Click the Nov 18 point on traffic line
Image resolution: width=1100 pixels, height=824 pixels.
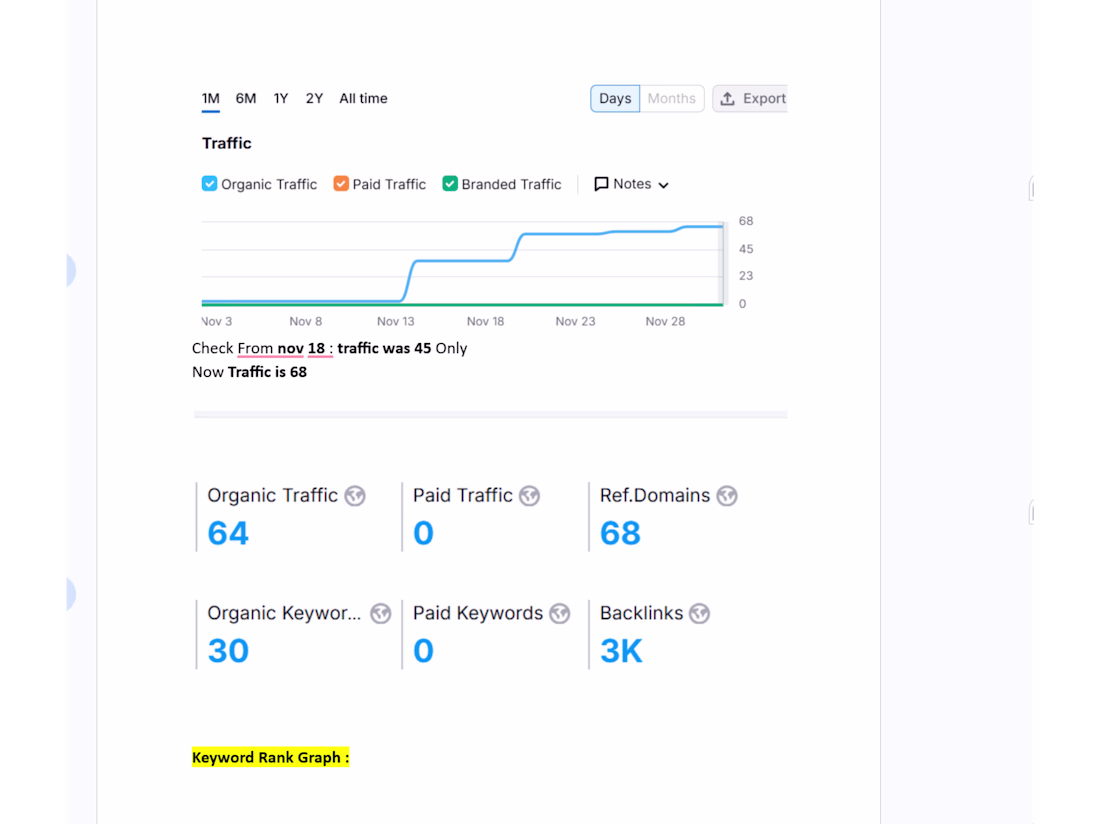click(486, 261)
